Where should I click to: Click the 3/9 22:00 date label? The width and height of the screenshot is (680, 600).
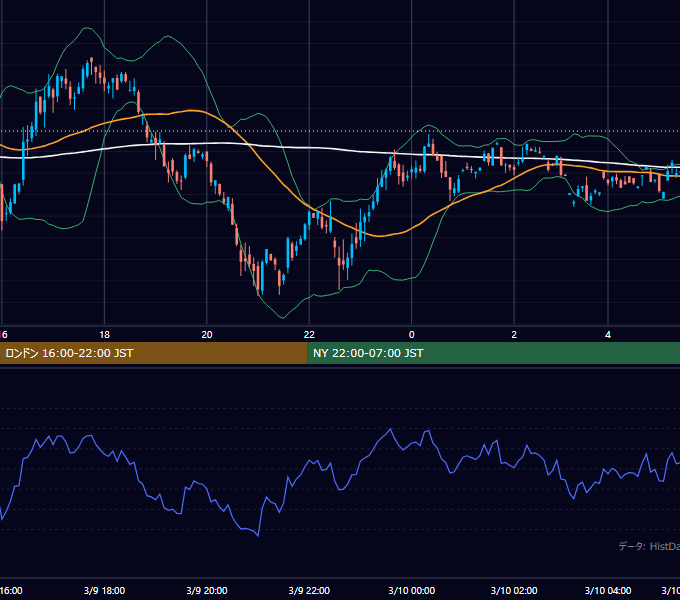pyautogui.click(x=309, y=590)
